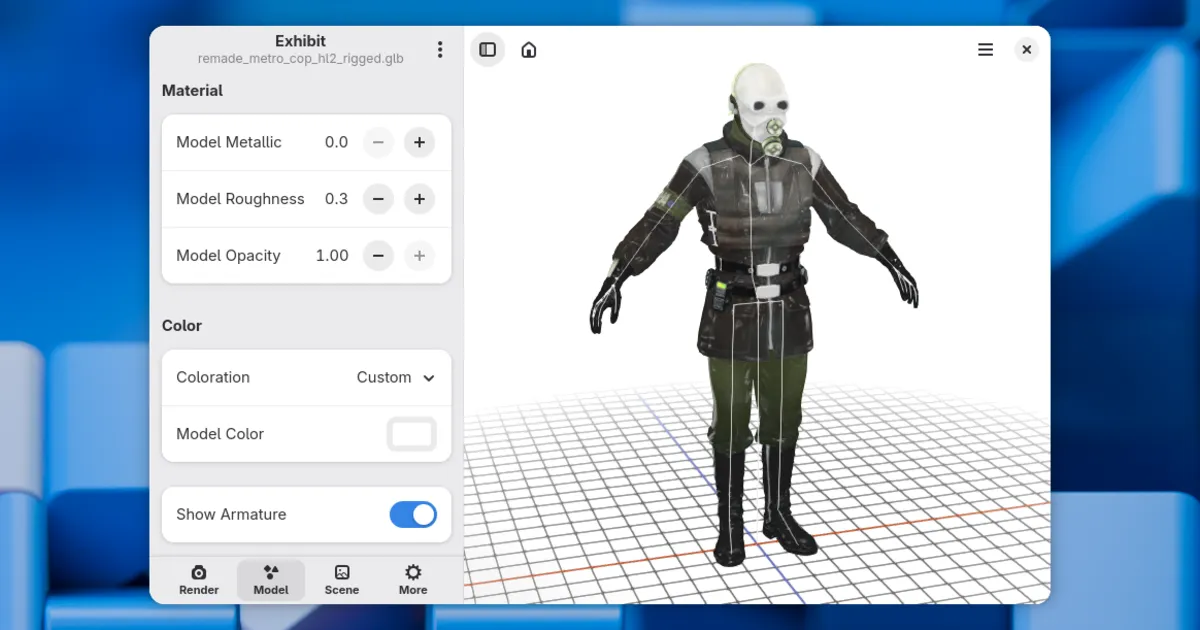Toggle the sidebar panel icon
The width and height of the screenshot is (1200, 630).
pyautogui.click(x=487, y=50)
